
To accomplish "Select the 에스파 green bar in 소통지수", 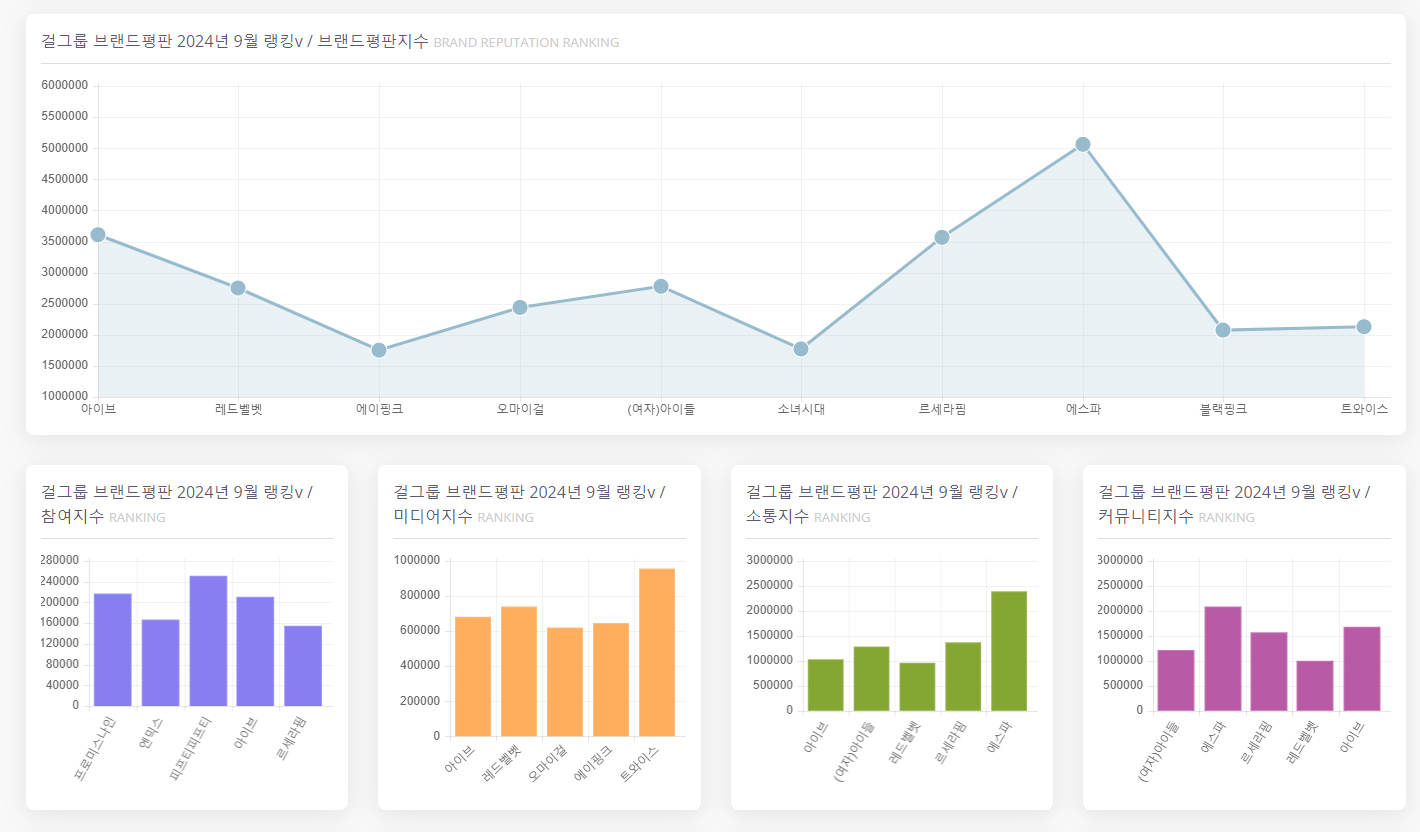I will click(1009, 651).
